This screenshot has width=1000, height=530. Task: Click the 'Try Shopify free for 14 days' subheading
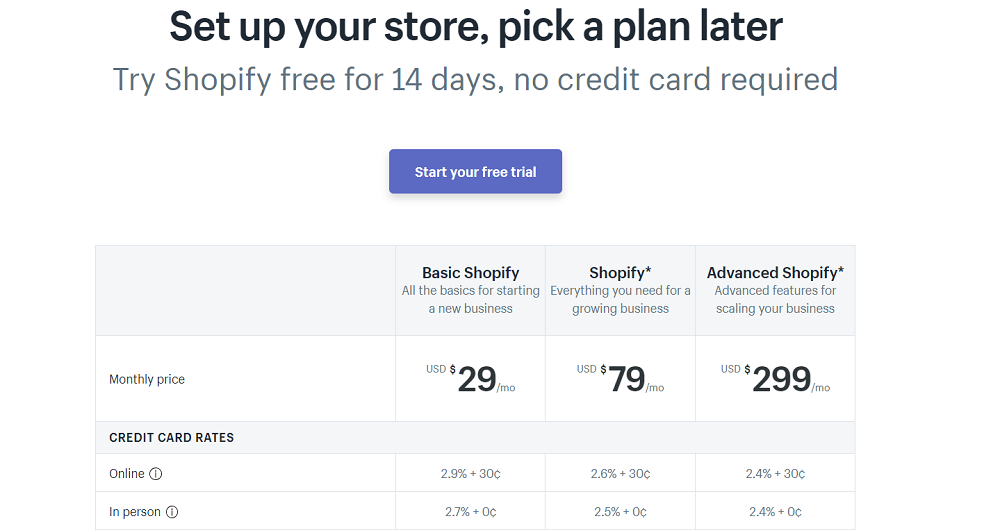pos(475,79)
